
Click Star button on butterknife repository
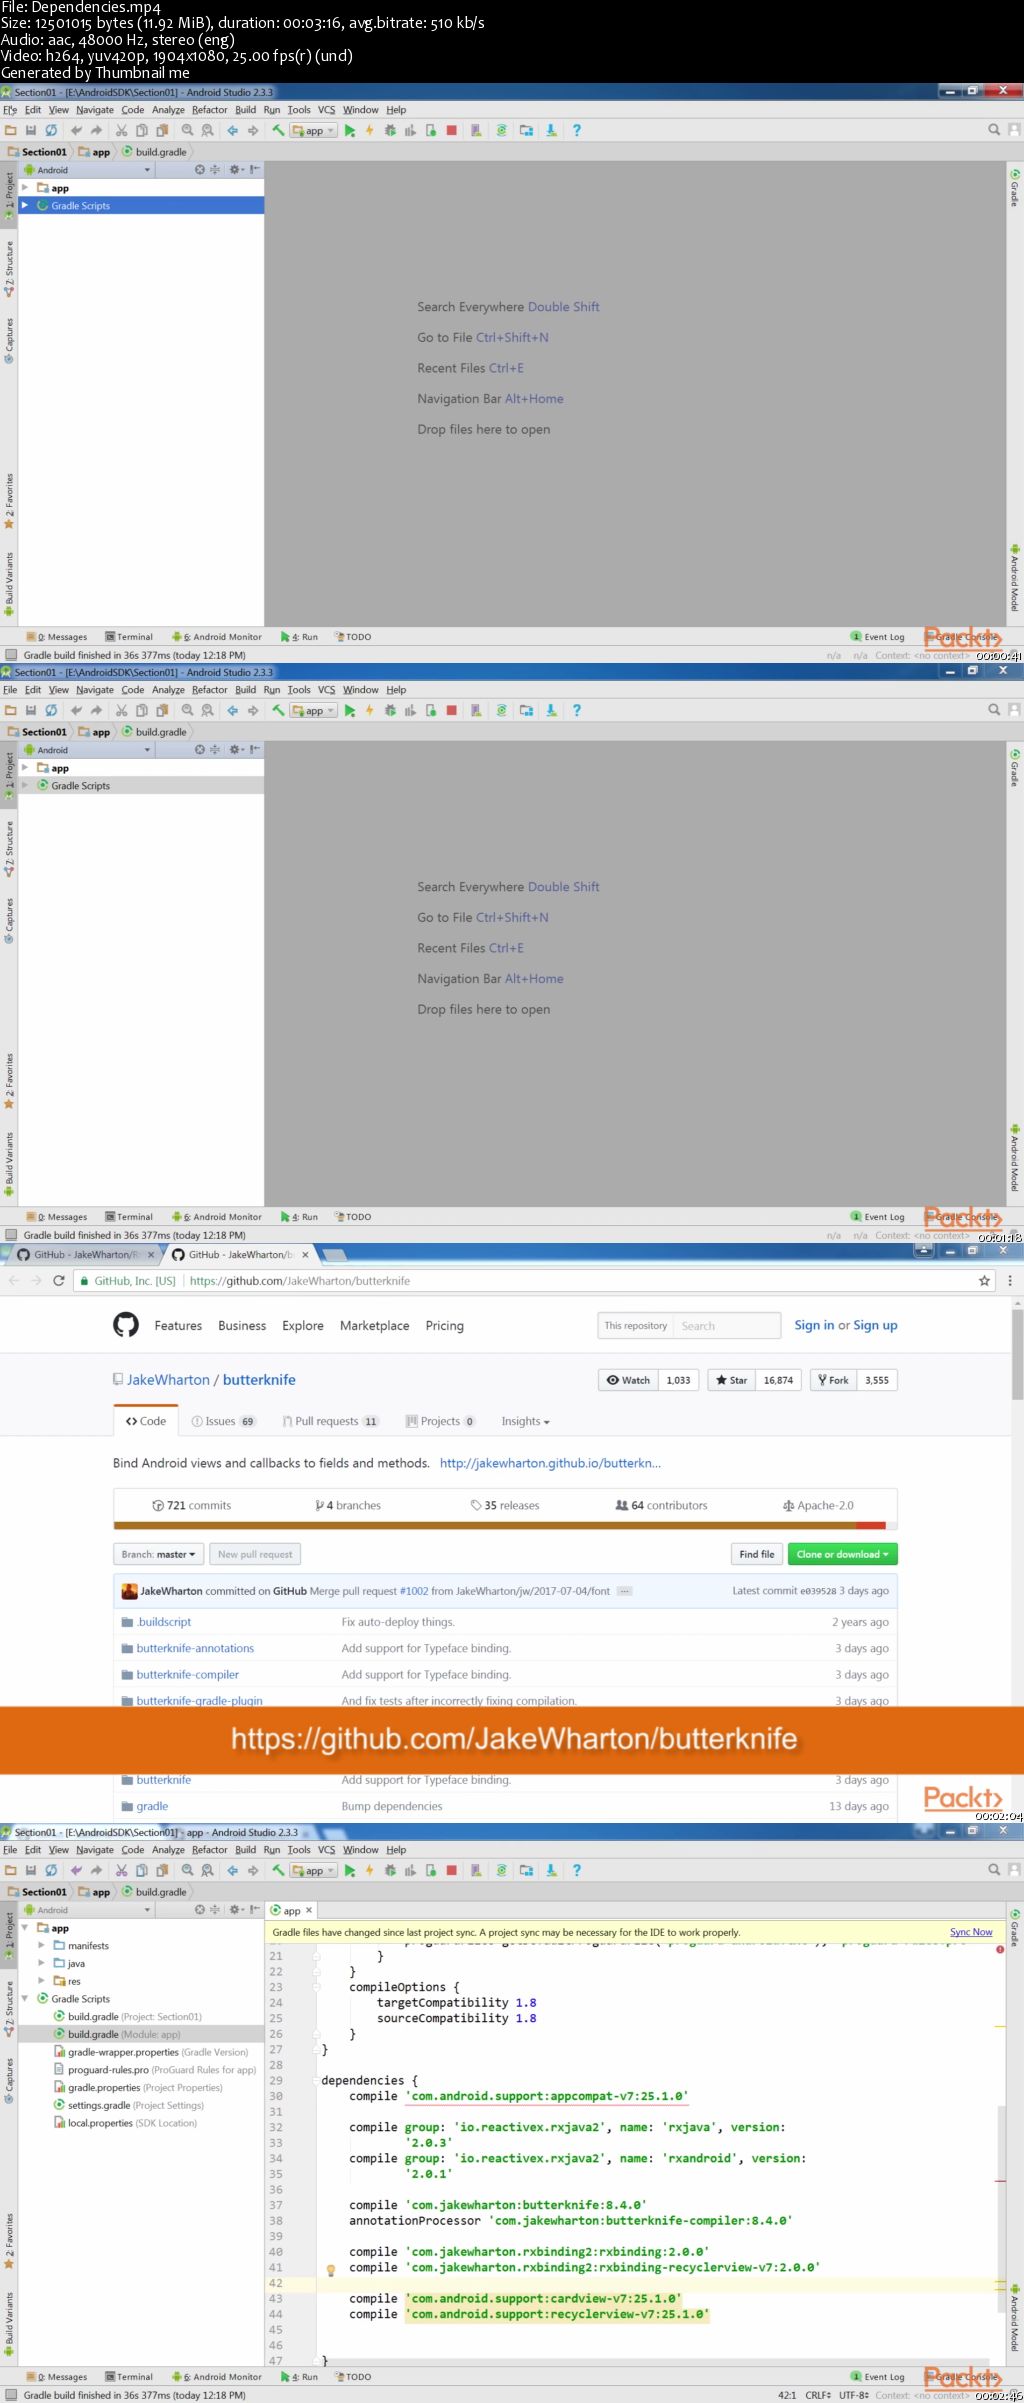(732, 1380)
